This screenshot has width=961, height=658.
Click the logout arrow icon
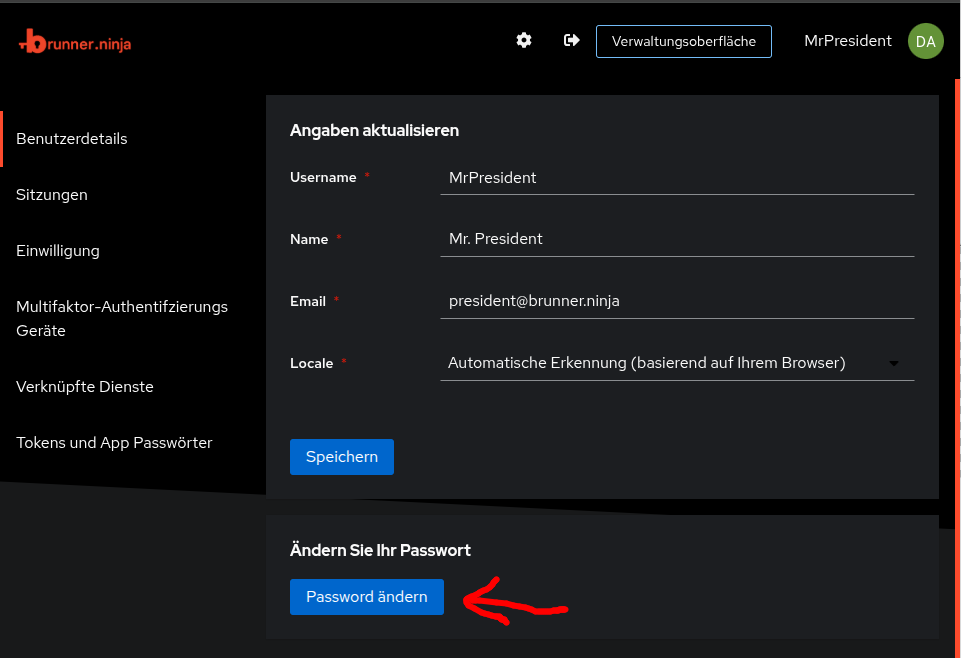click(571, 40)
